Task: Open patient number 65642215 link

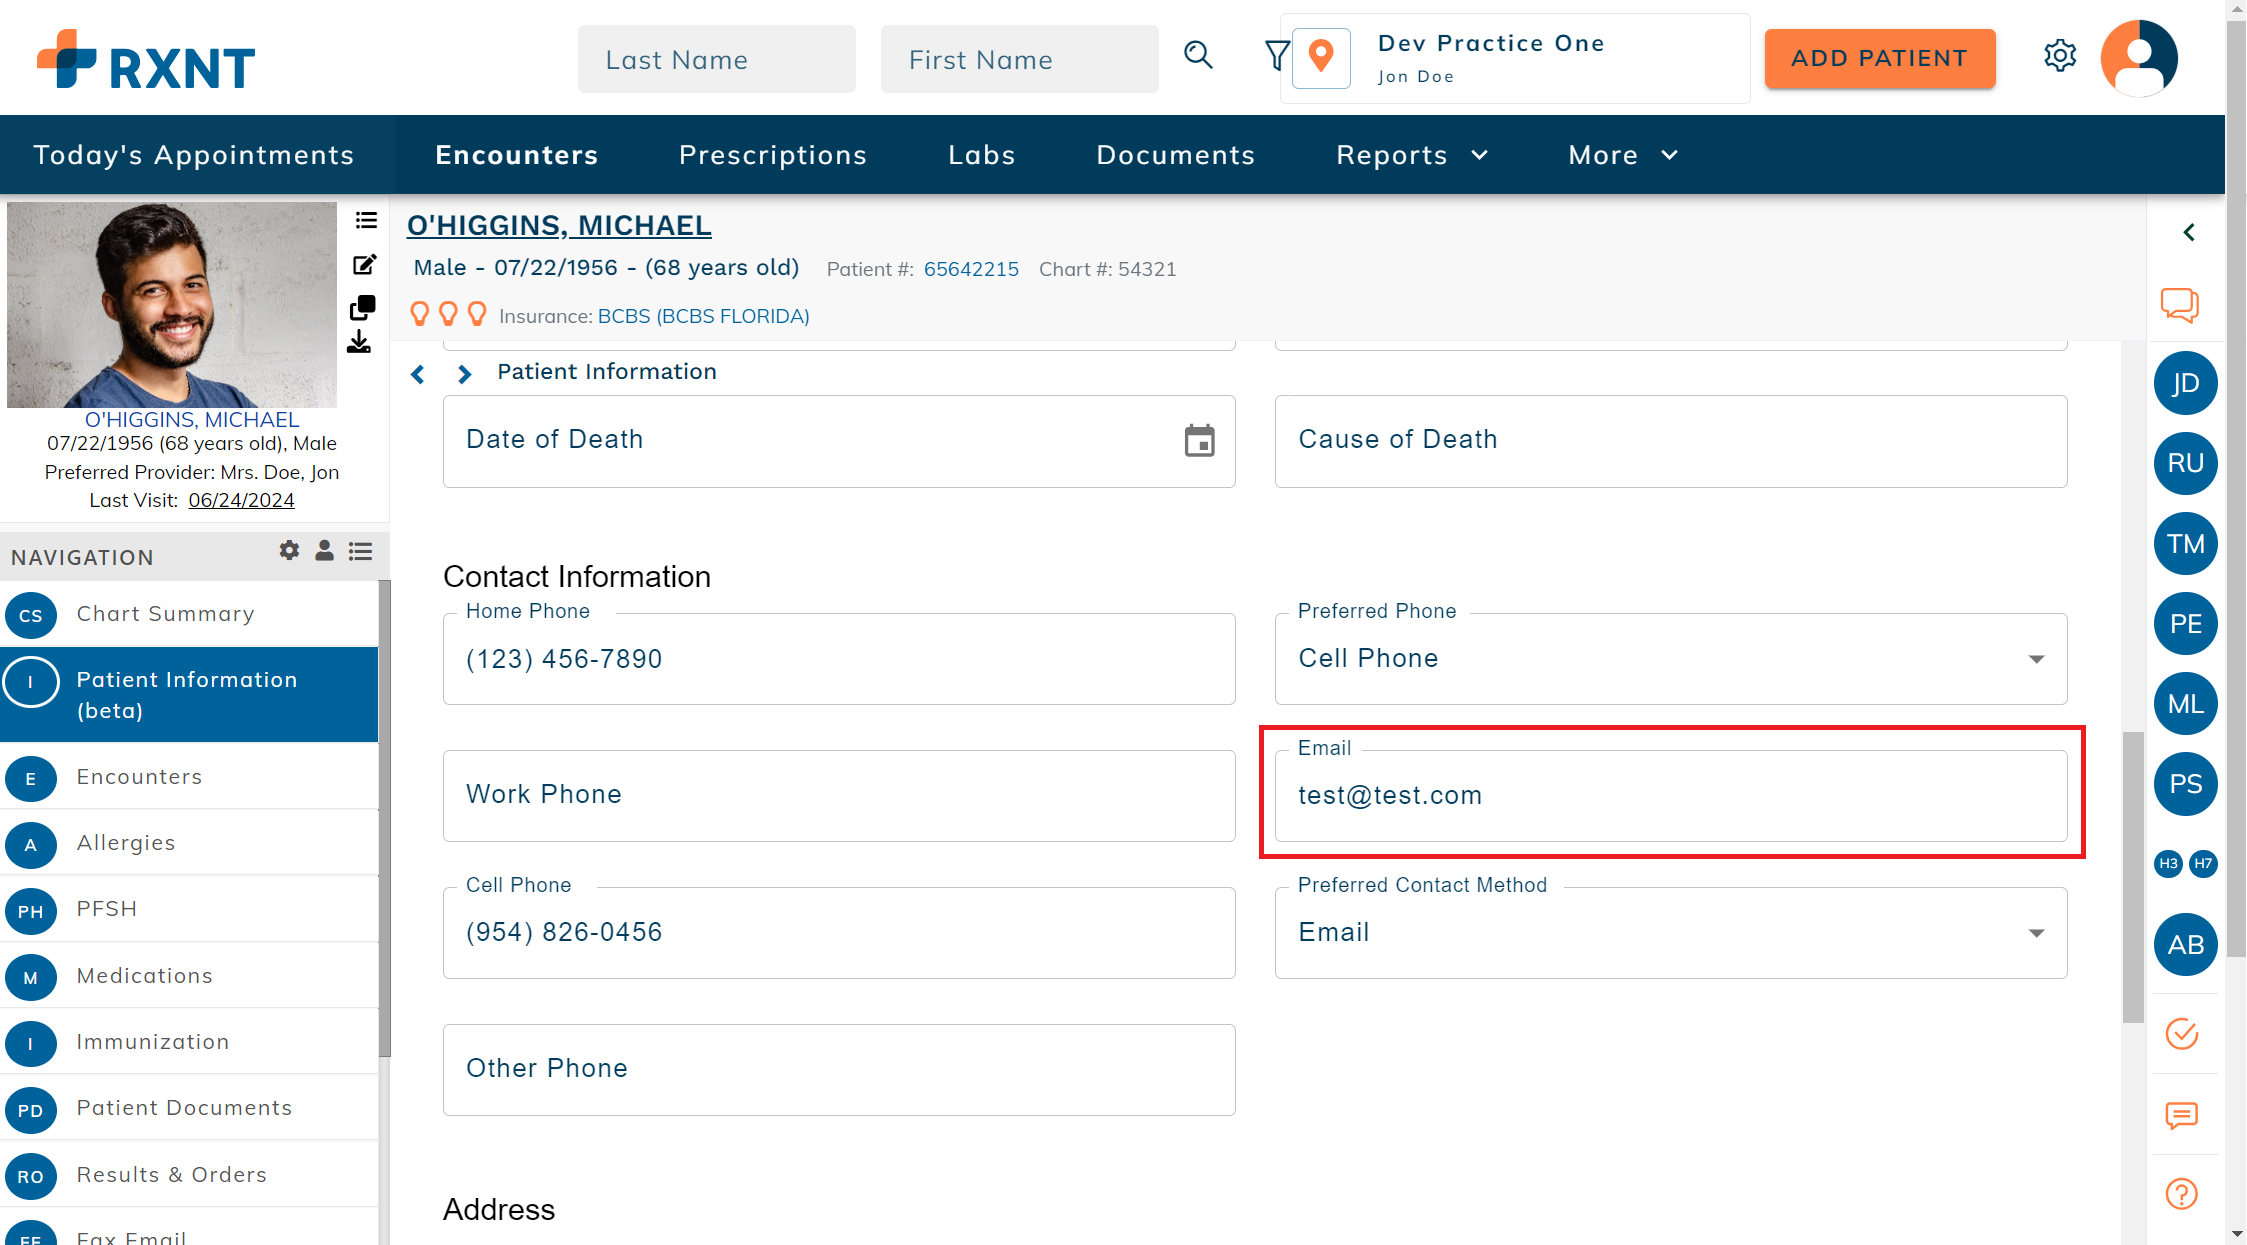Action: (x=971, y=268)
